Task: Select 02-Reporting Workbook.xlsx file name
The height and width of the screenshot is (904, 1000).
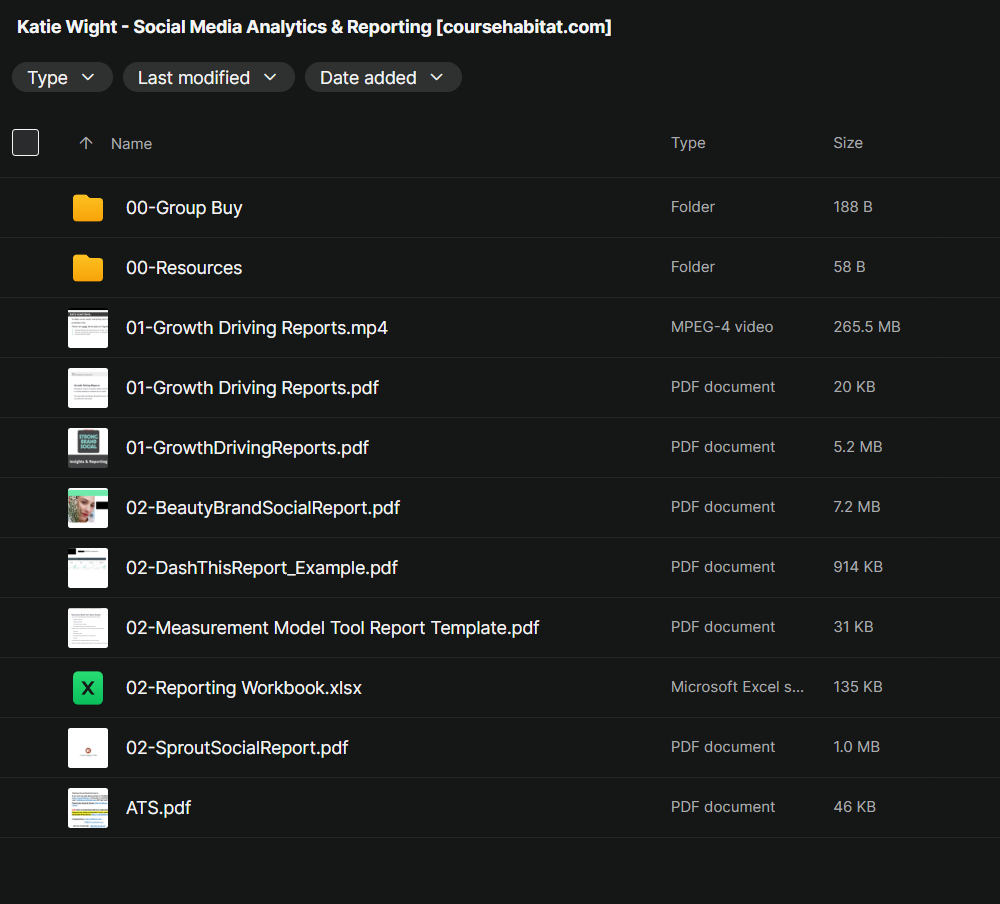Action: (x=244, y=688)
